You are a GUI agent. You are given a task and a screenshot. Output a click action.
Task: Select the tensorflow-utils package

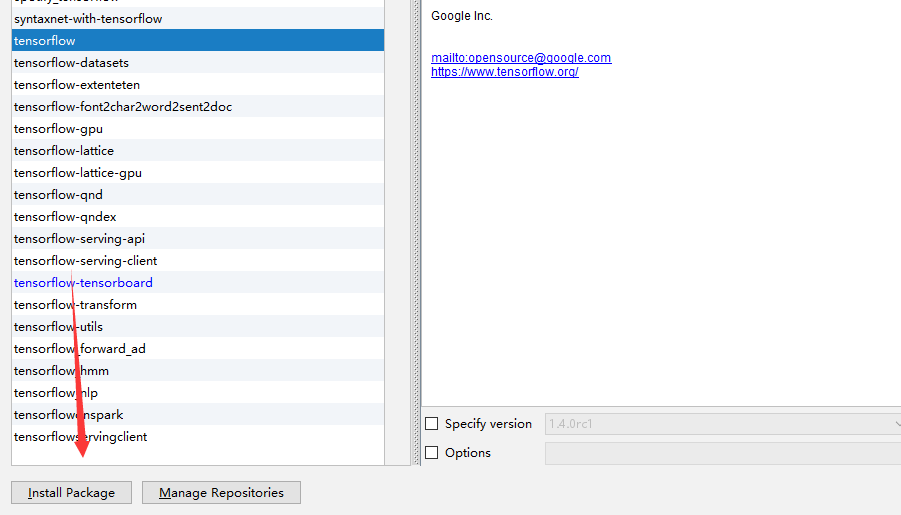point(198,326)
